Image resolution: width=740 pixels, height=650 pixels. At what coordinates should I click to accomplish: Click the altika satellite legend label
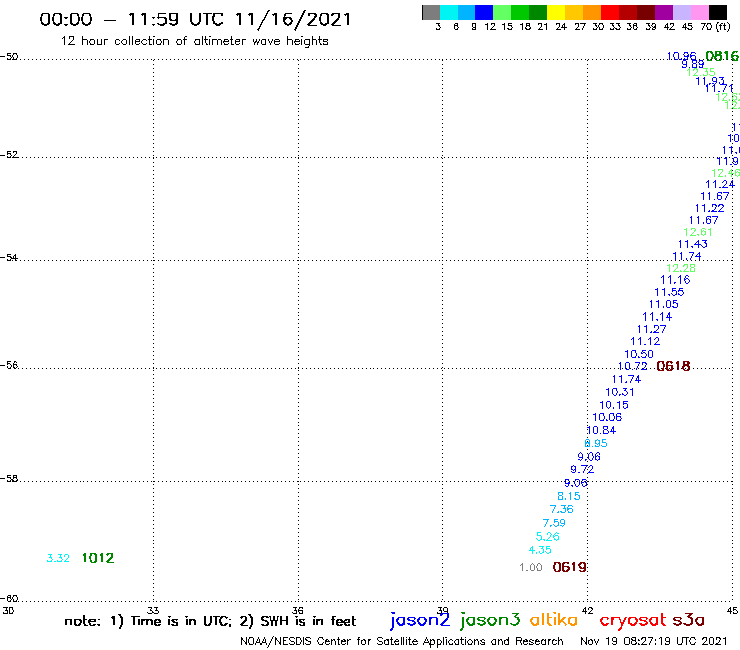pos(554,619)
